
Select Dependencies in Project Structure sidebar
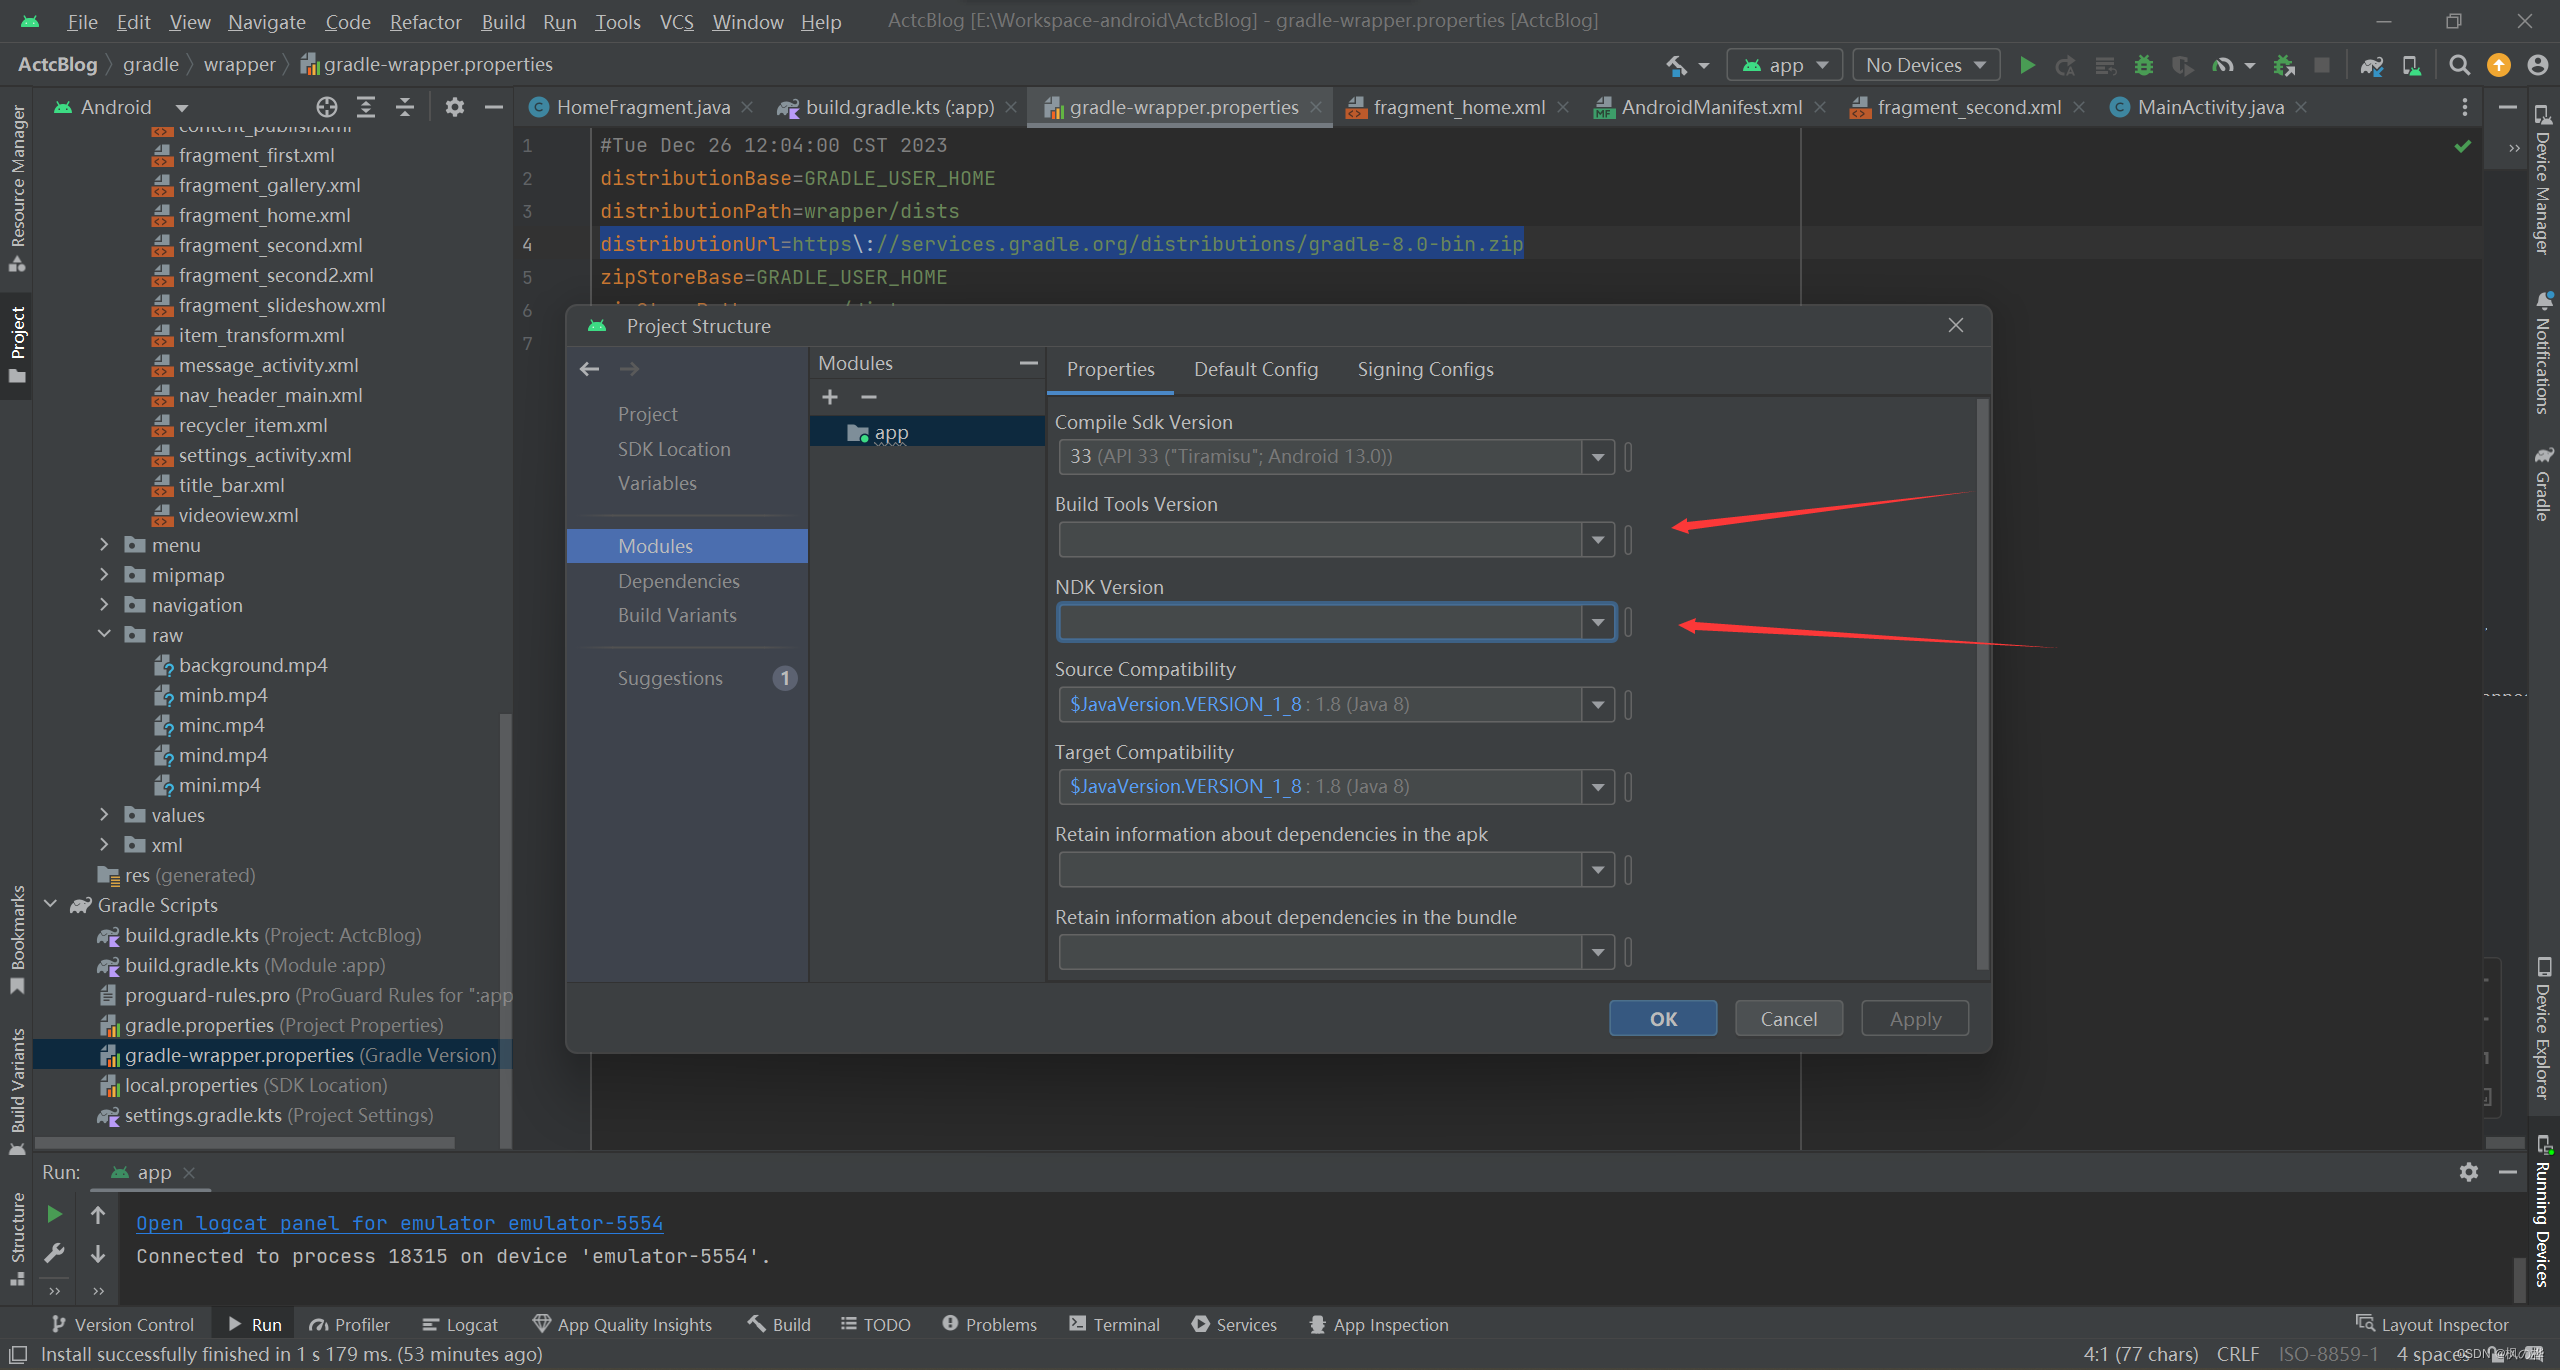coord(678,581)
